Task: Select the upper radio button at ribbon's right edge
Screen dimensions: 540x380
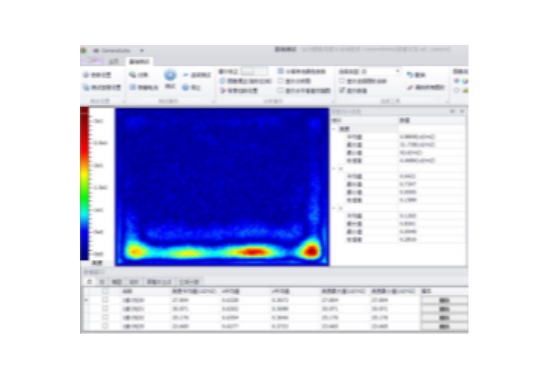Action: [457, 81]
